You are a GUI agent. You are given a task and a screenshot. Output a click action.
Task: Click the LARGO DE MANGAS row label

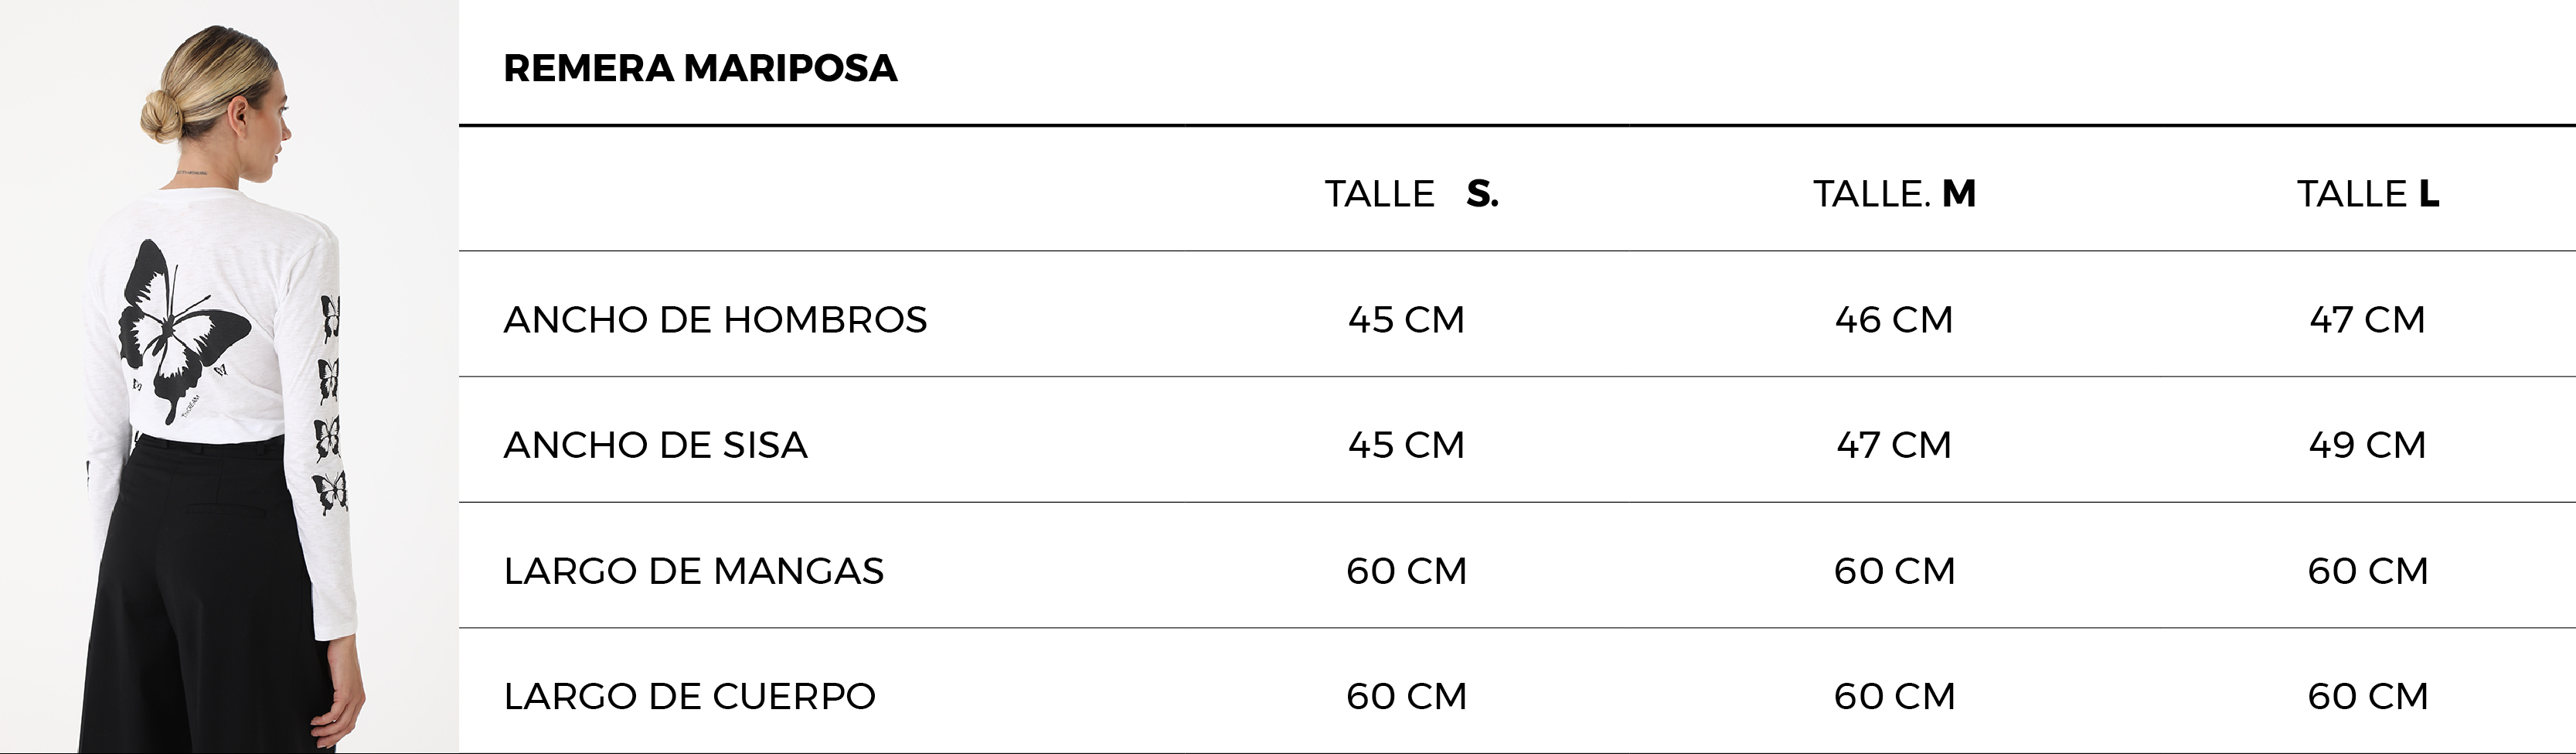click(x=693, y=571)
